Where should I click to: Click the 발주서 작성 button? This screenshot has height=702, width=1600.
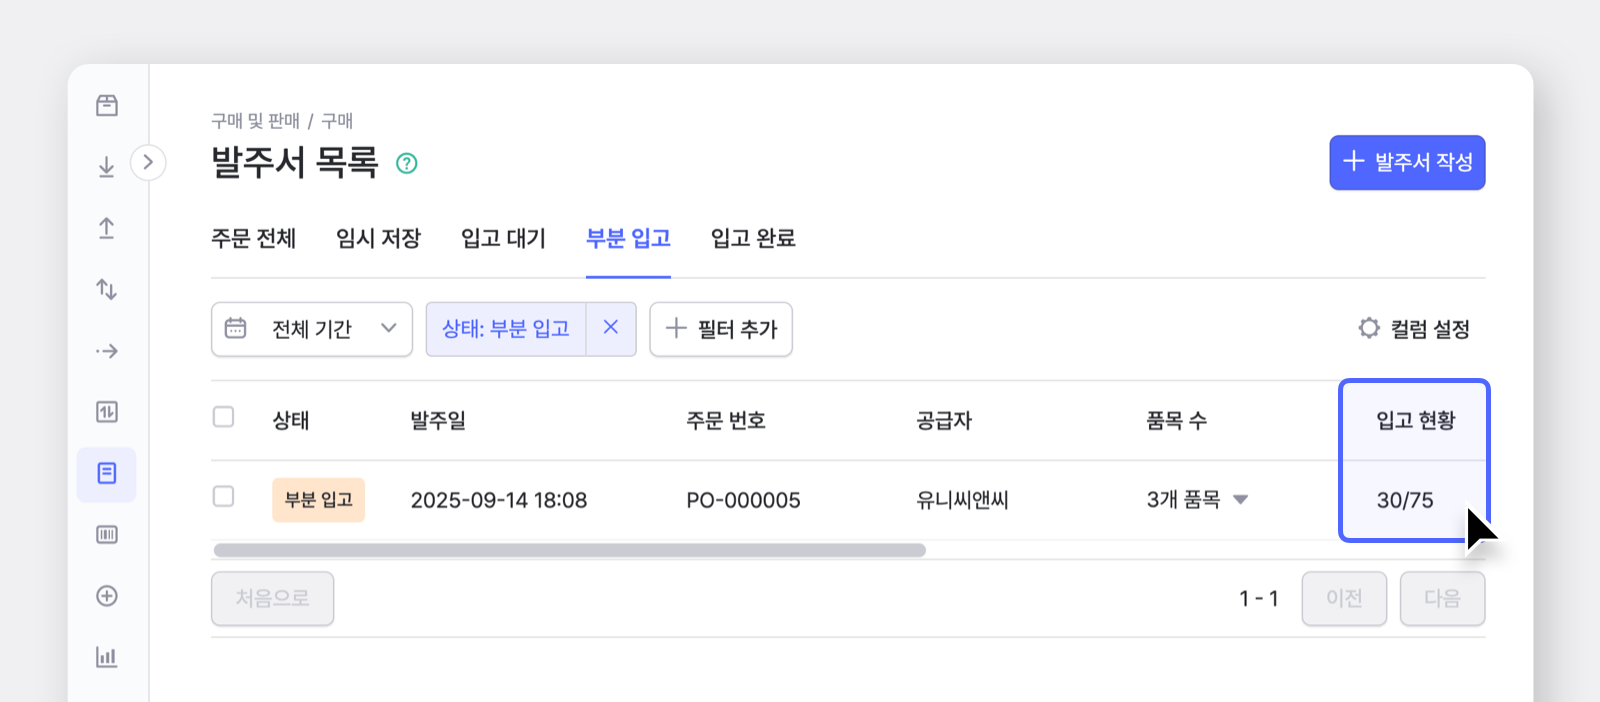coord(1407,162)
